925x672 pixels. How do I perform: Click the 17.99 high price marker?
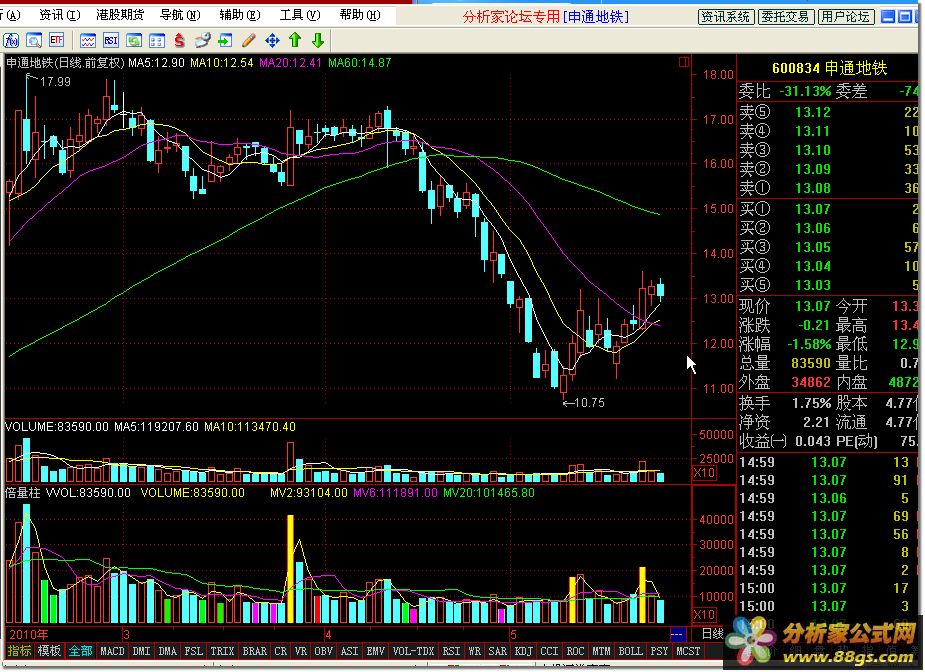(x=55, y=81)
